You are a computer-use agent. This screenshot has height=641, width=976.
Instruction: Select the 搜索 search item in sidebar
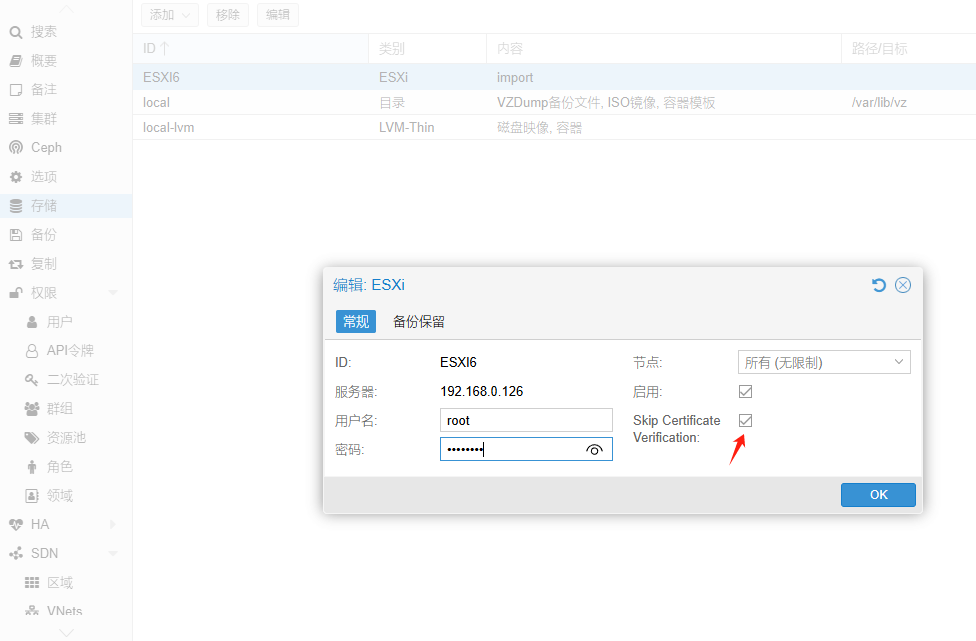(x=43, y=32)
